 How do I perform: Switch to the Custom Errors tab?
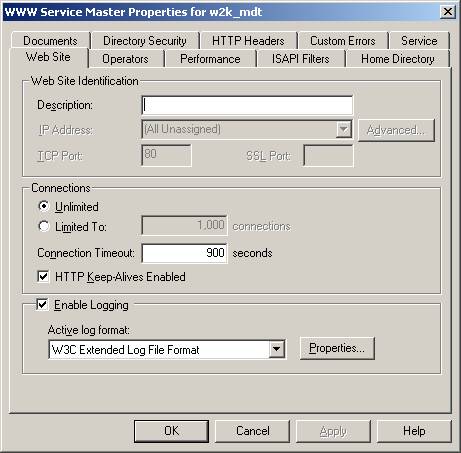click(343, 41)
